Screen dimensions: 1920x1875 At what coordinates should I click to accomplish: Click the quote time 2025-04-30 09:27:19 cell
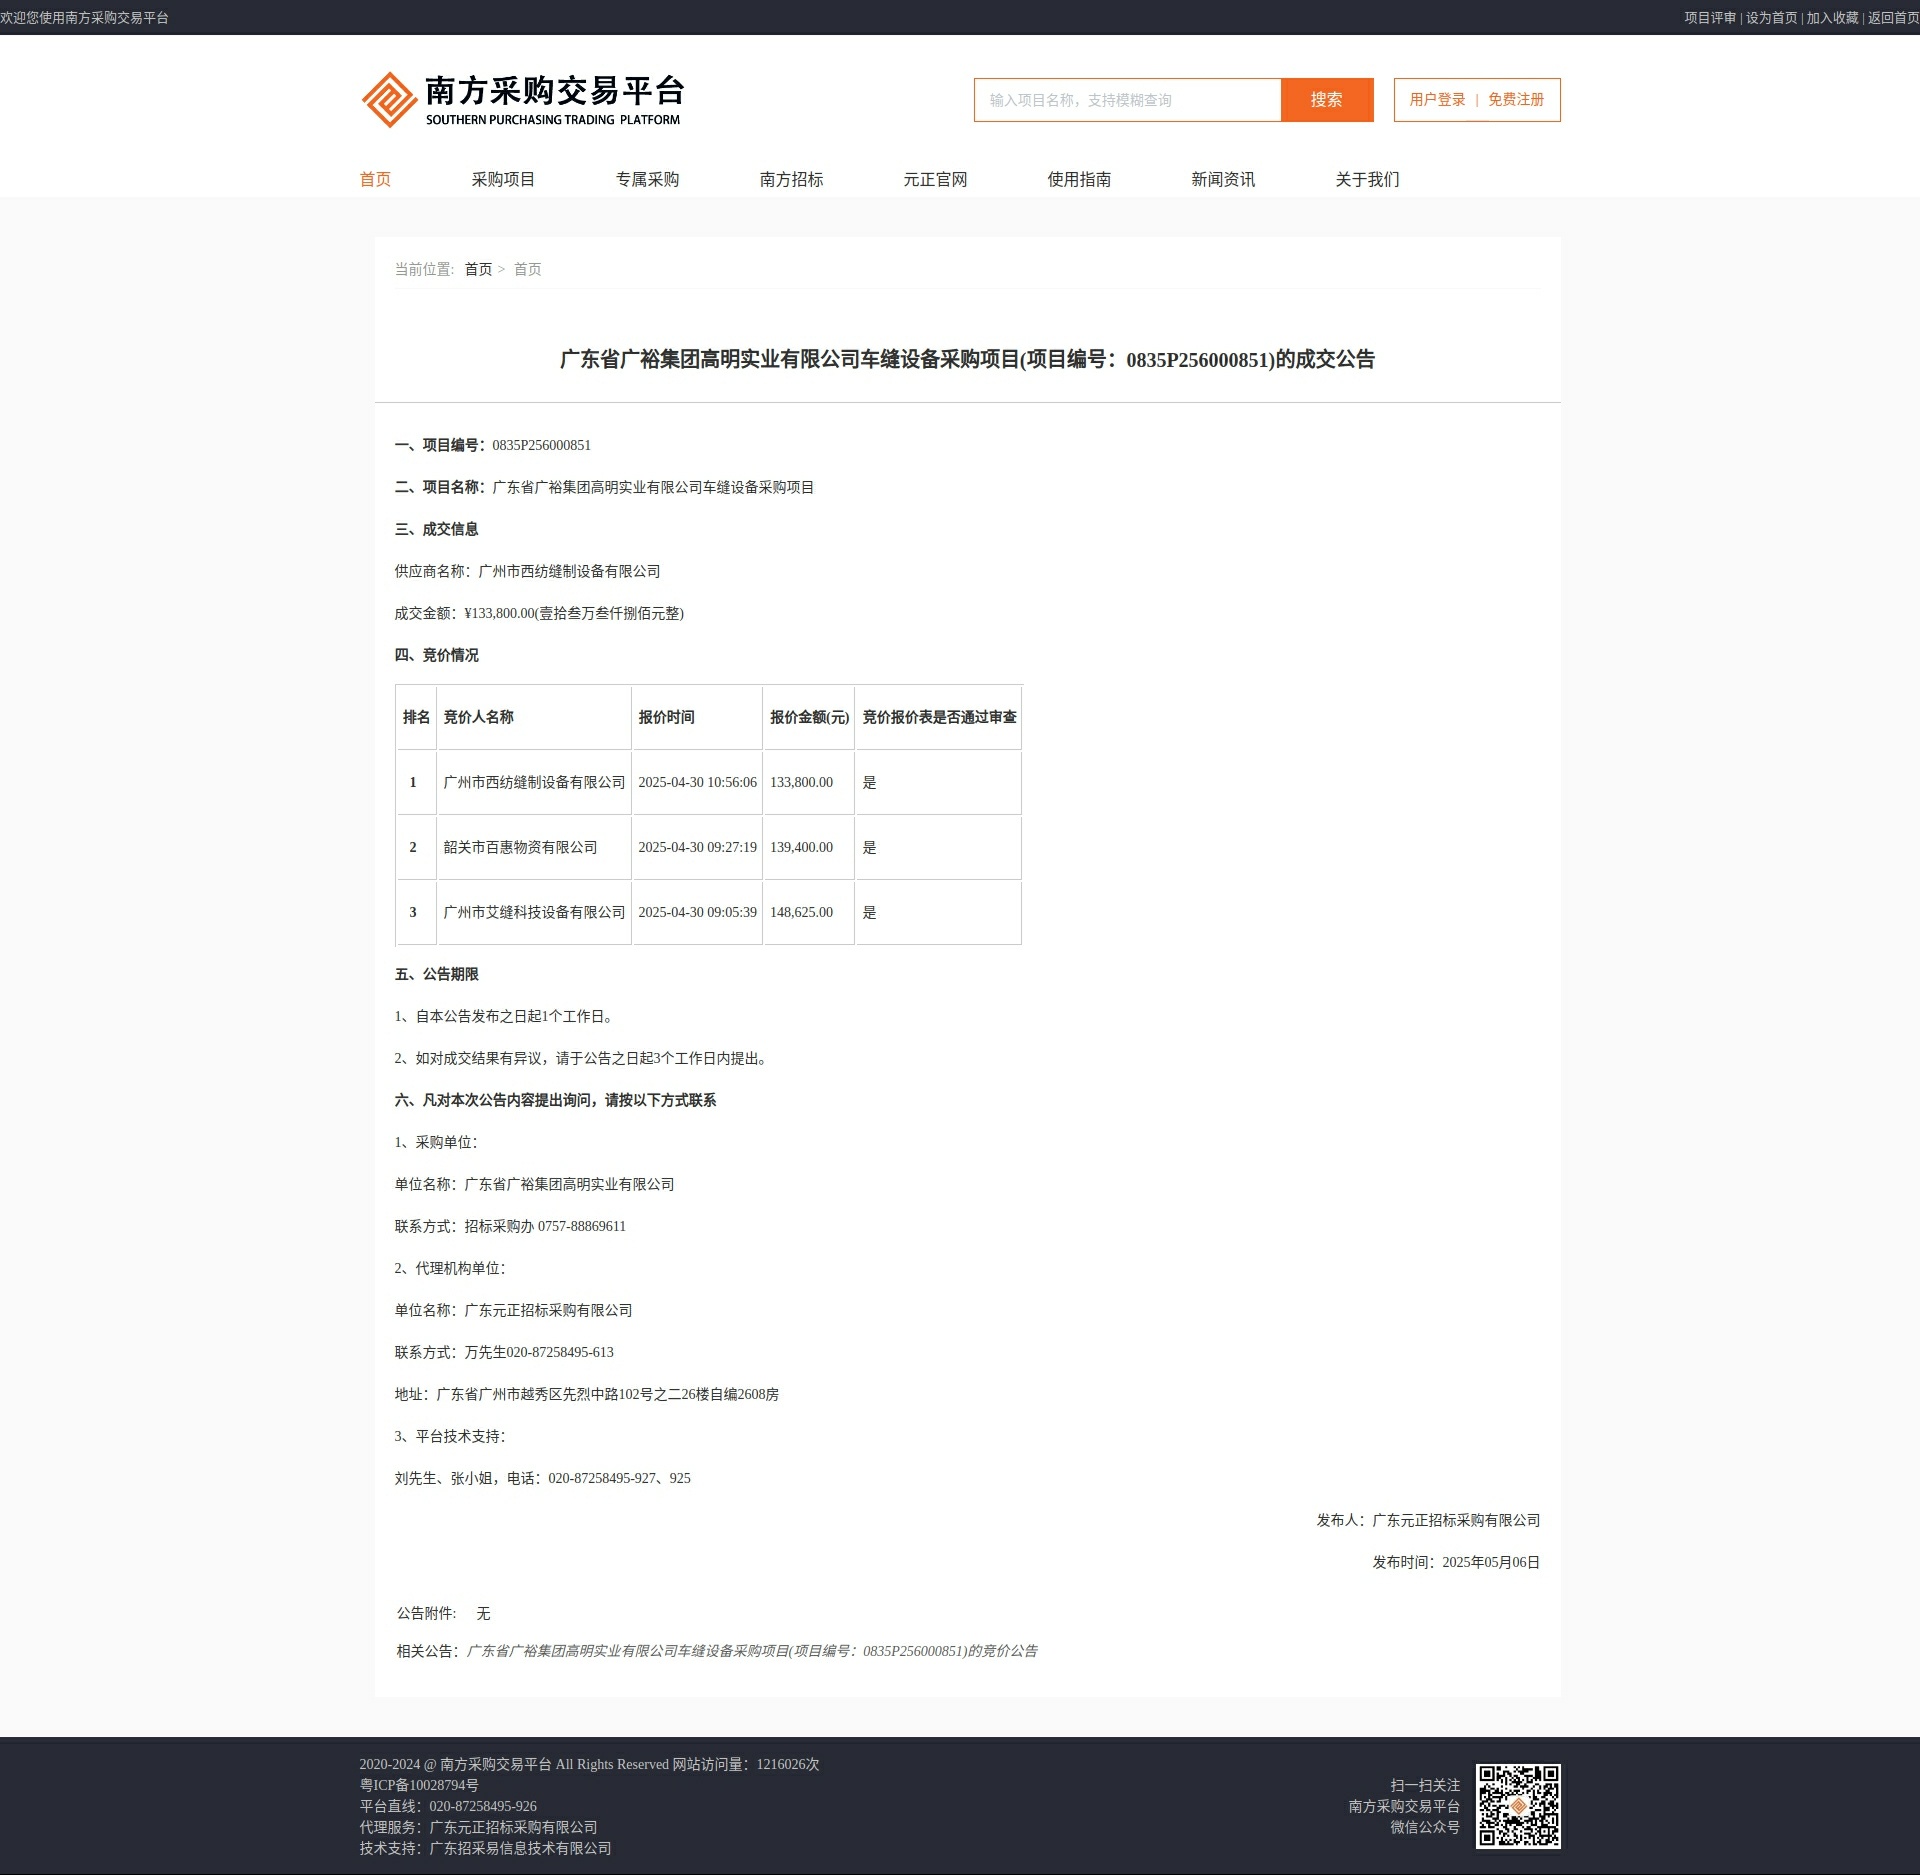coord(697,848)
